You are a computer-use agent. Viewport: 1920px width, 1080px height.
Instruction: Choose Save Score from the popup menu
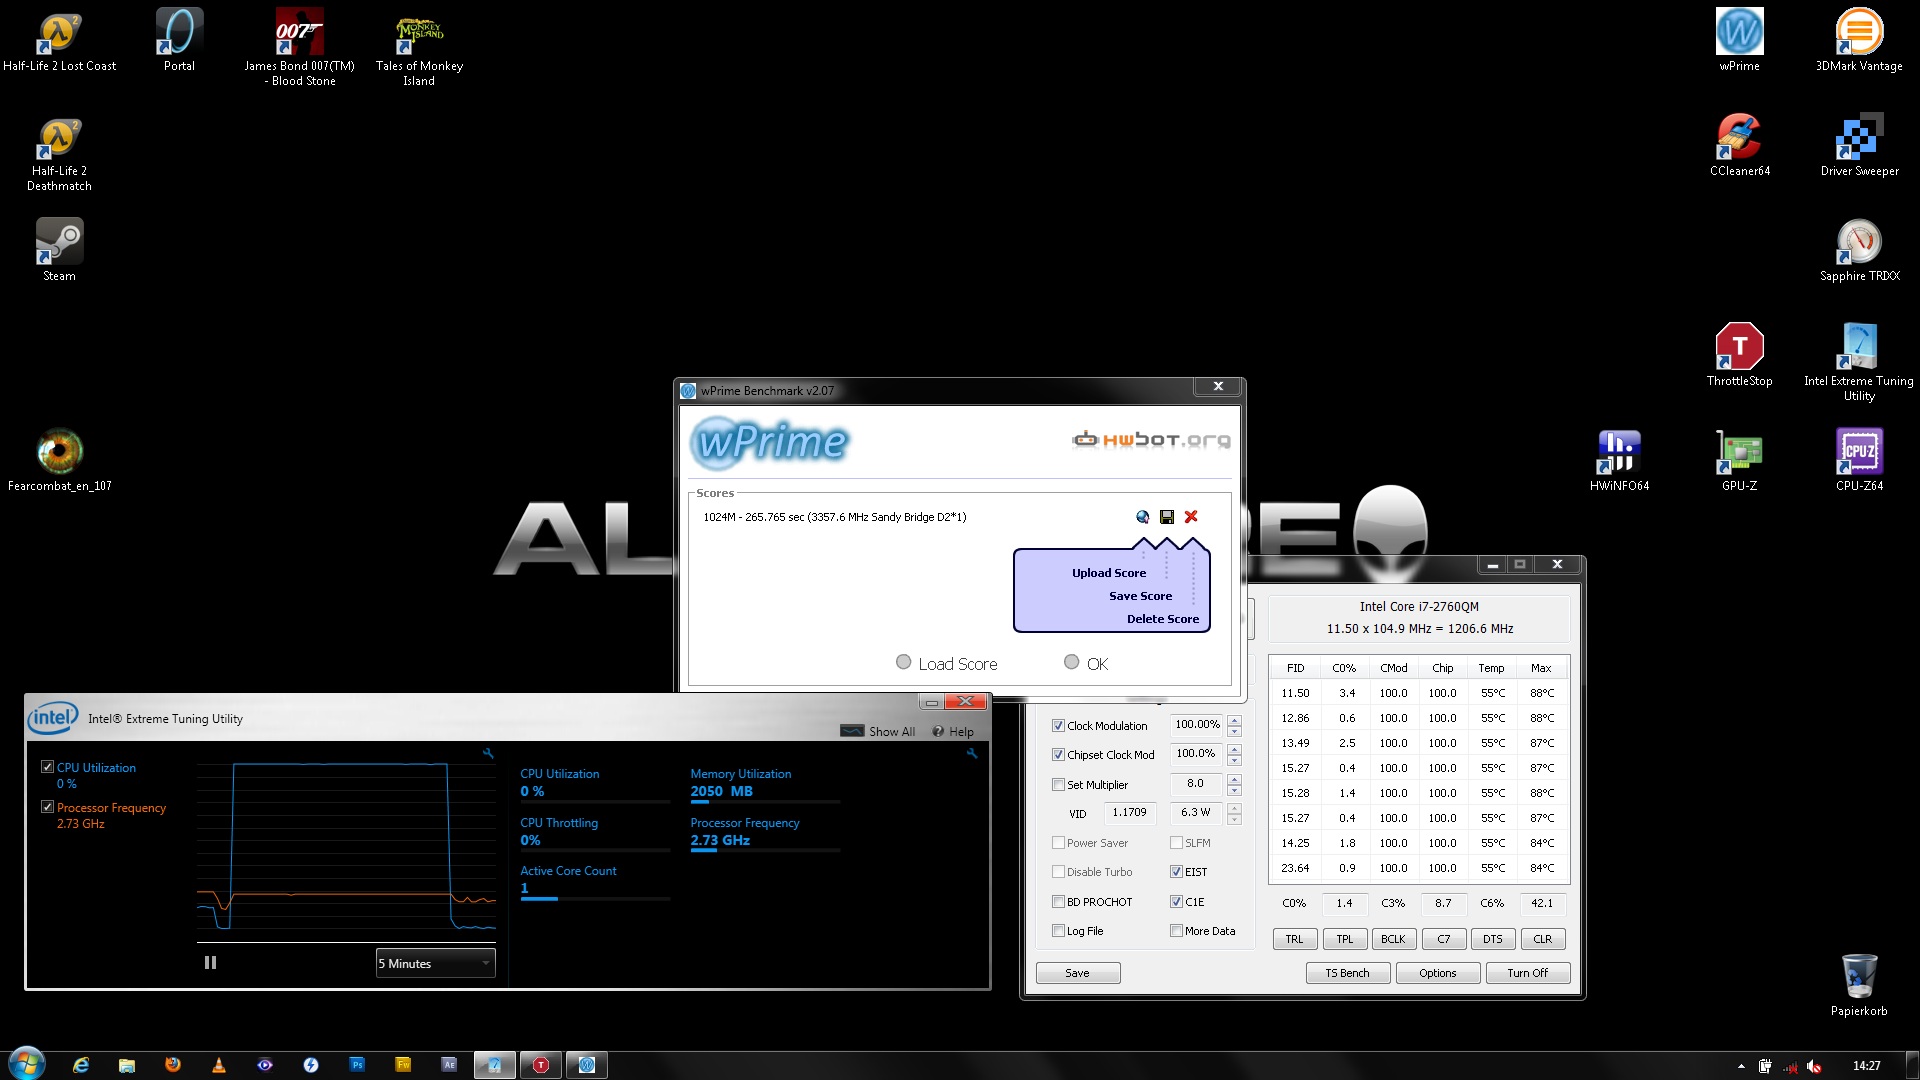pyautogui.click(x=1140, y=596)
